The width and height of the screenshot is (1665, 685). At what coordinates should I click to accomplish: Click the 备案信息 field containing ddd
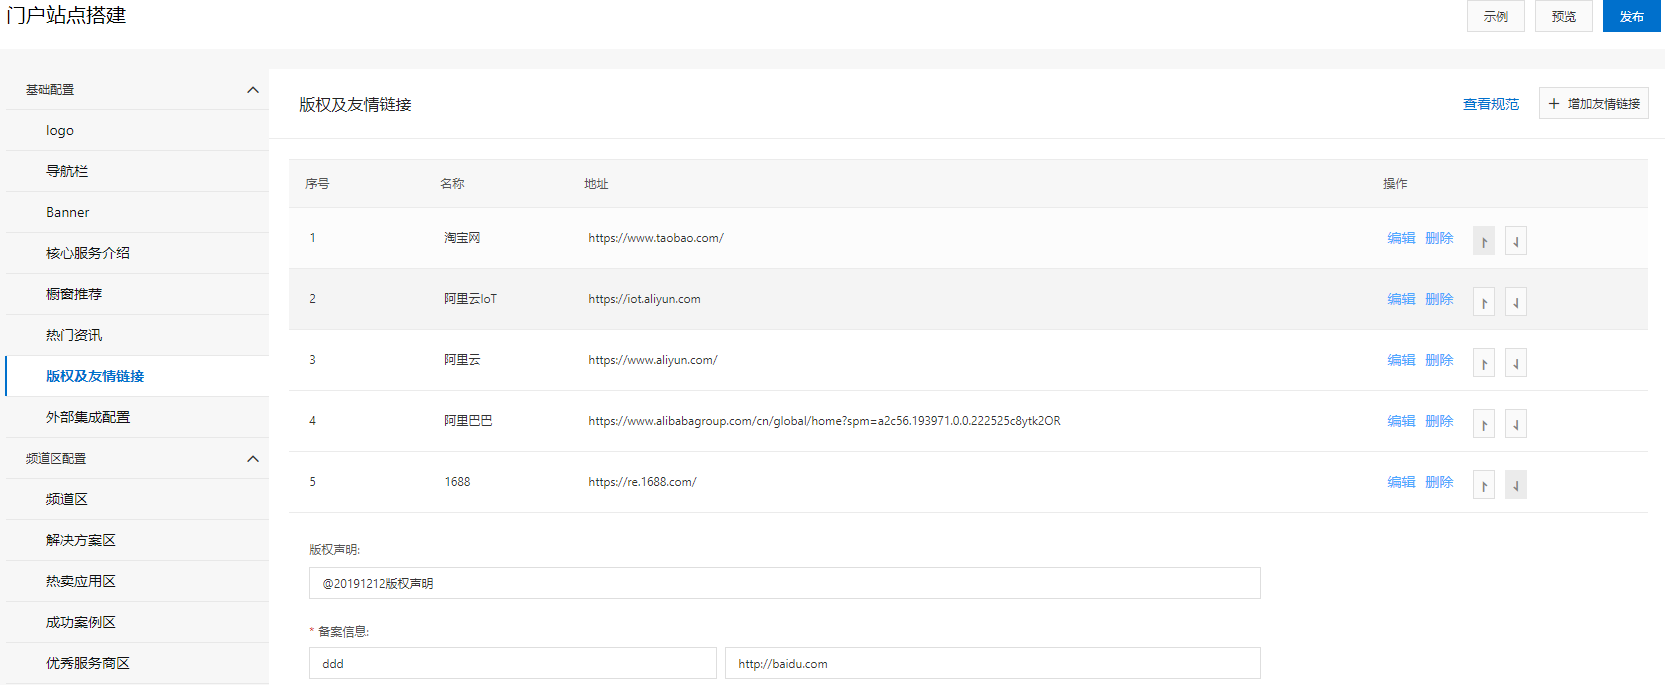pyautogui.click(x=513, y=663)
